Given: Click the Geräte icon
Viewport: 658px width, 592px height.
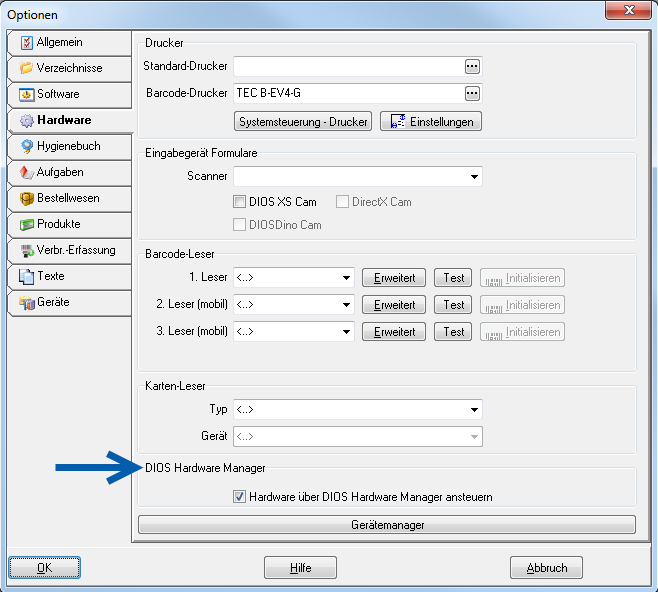Looking at the screenshot, I should point(26,303).
